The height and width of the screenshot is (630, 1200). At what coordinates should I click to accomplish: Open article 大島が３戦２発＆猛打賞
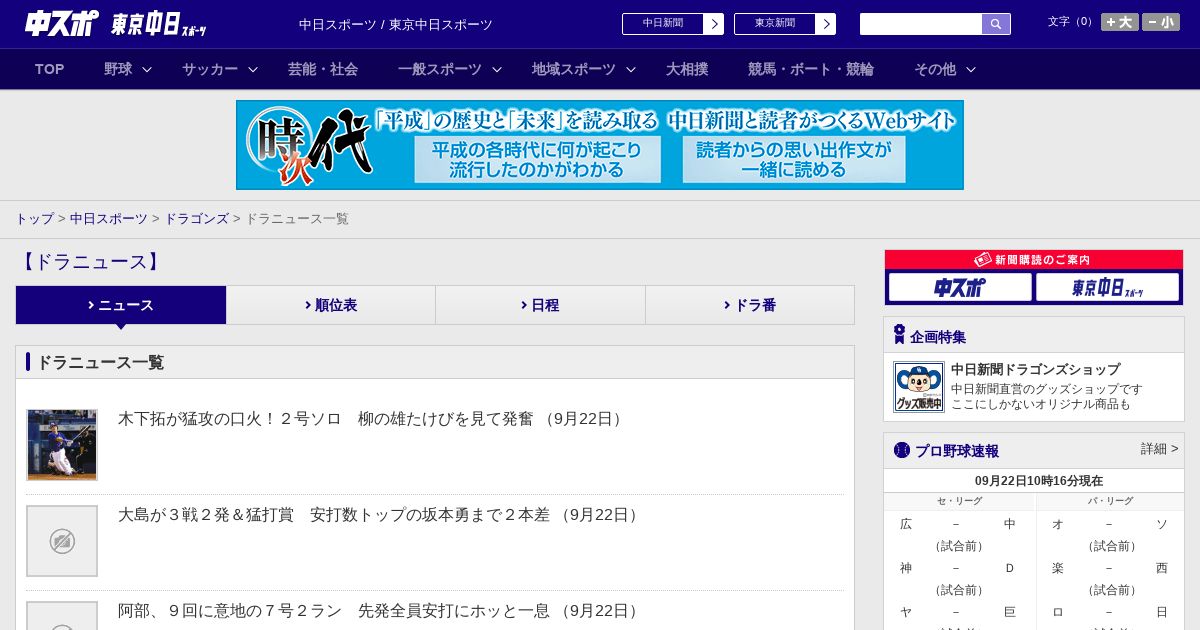click(x=379, y=515)
